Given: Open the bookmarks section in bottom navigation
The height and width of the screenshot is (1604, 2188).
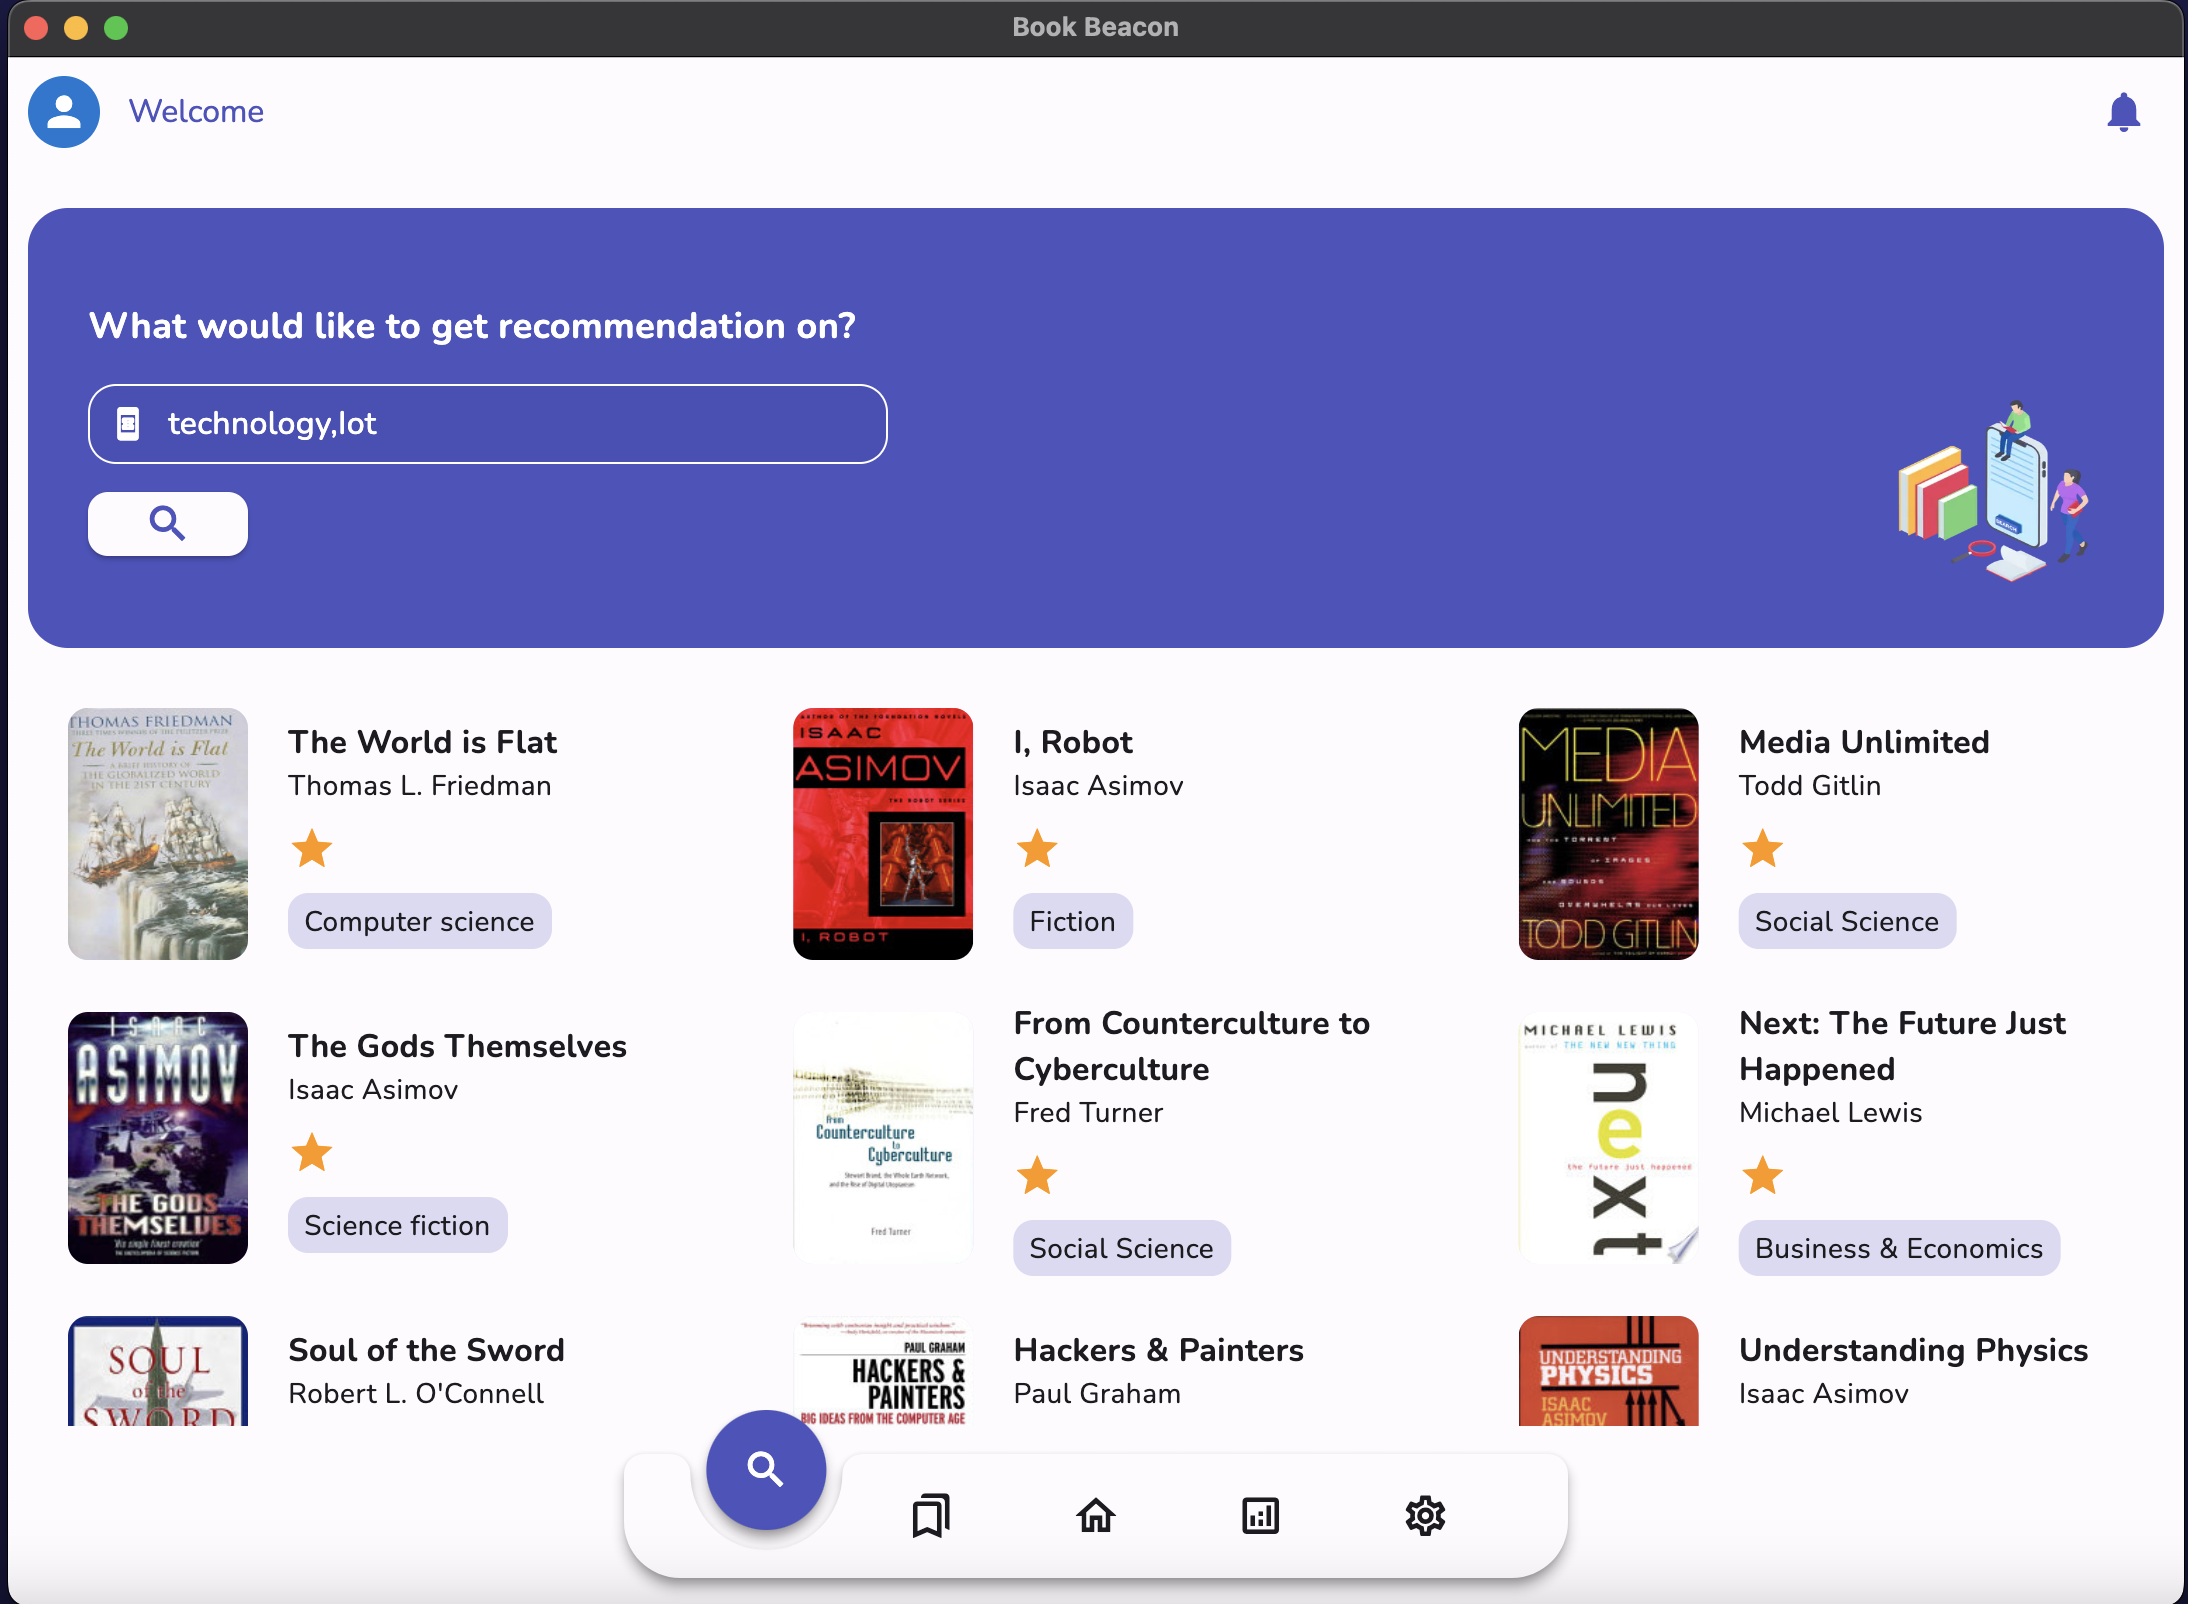Looking at the screenshot, I should [930, 1515].
